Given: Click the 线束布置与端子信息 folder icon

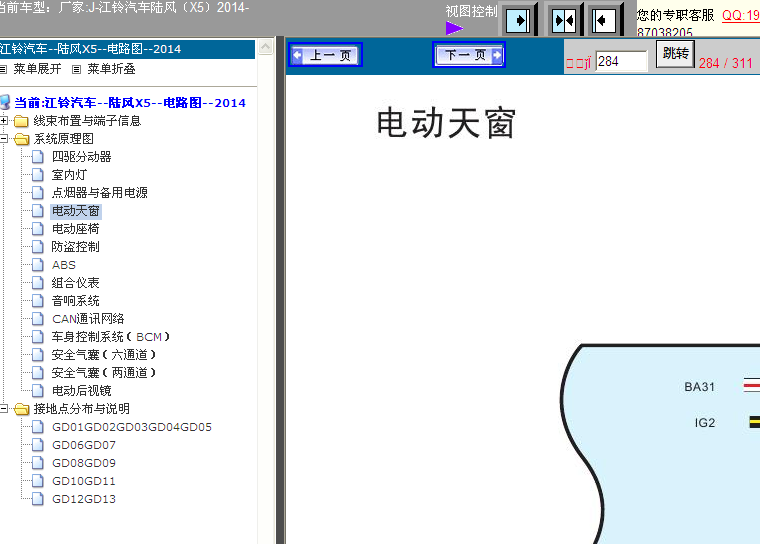Looking at the screenshot, I should click(x=21, y=121).
